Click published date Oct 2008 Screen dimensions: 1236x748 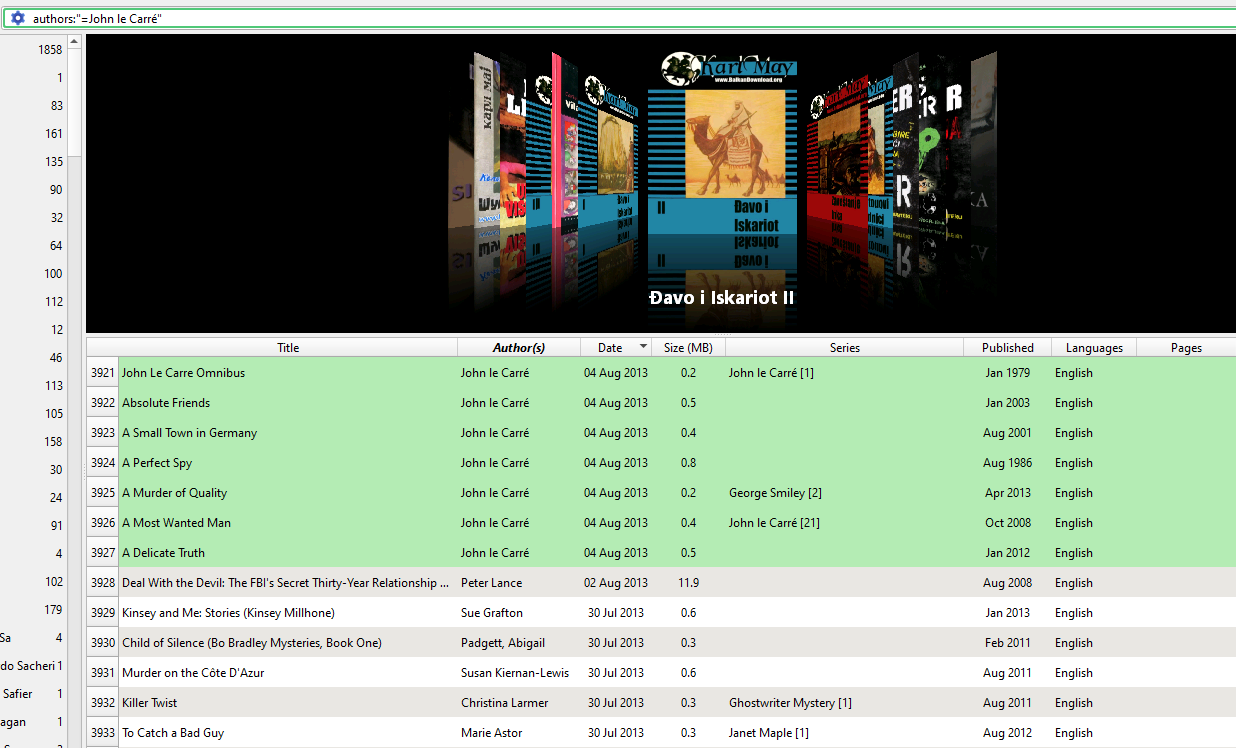[x=1008, y=523]
